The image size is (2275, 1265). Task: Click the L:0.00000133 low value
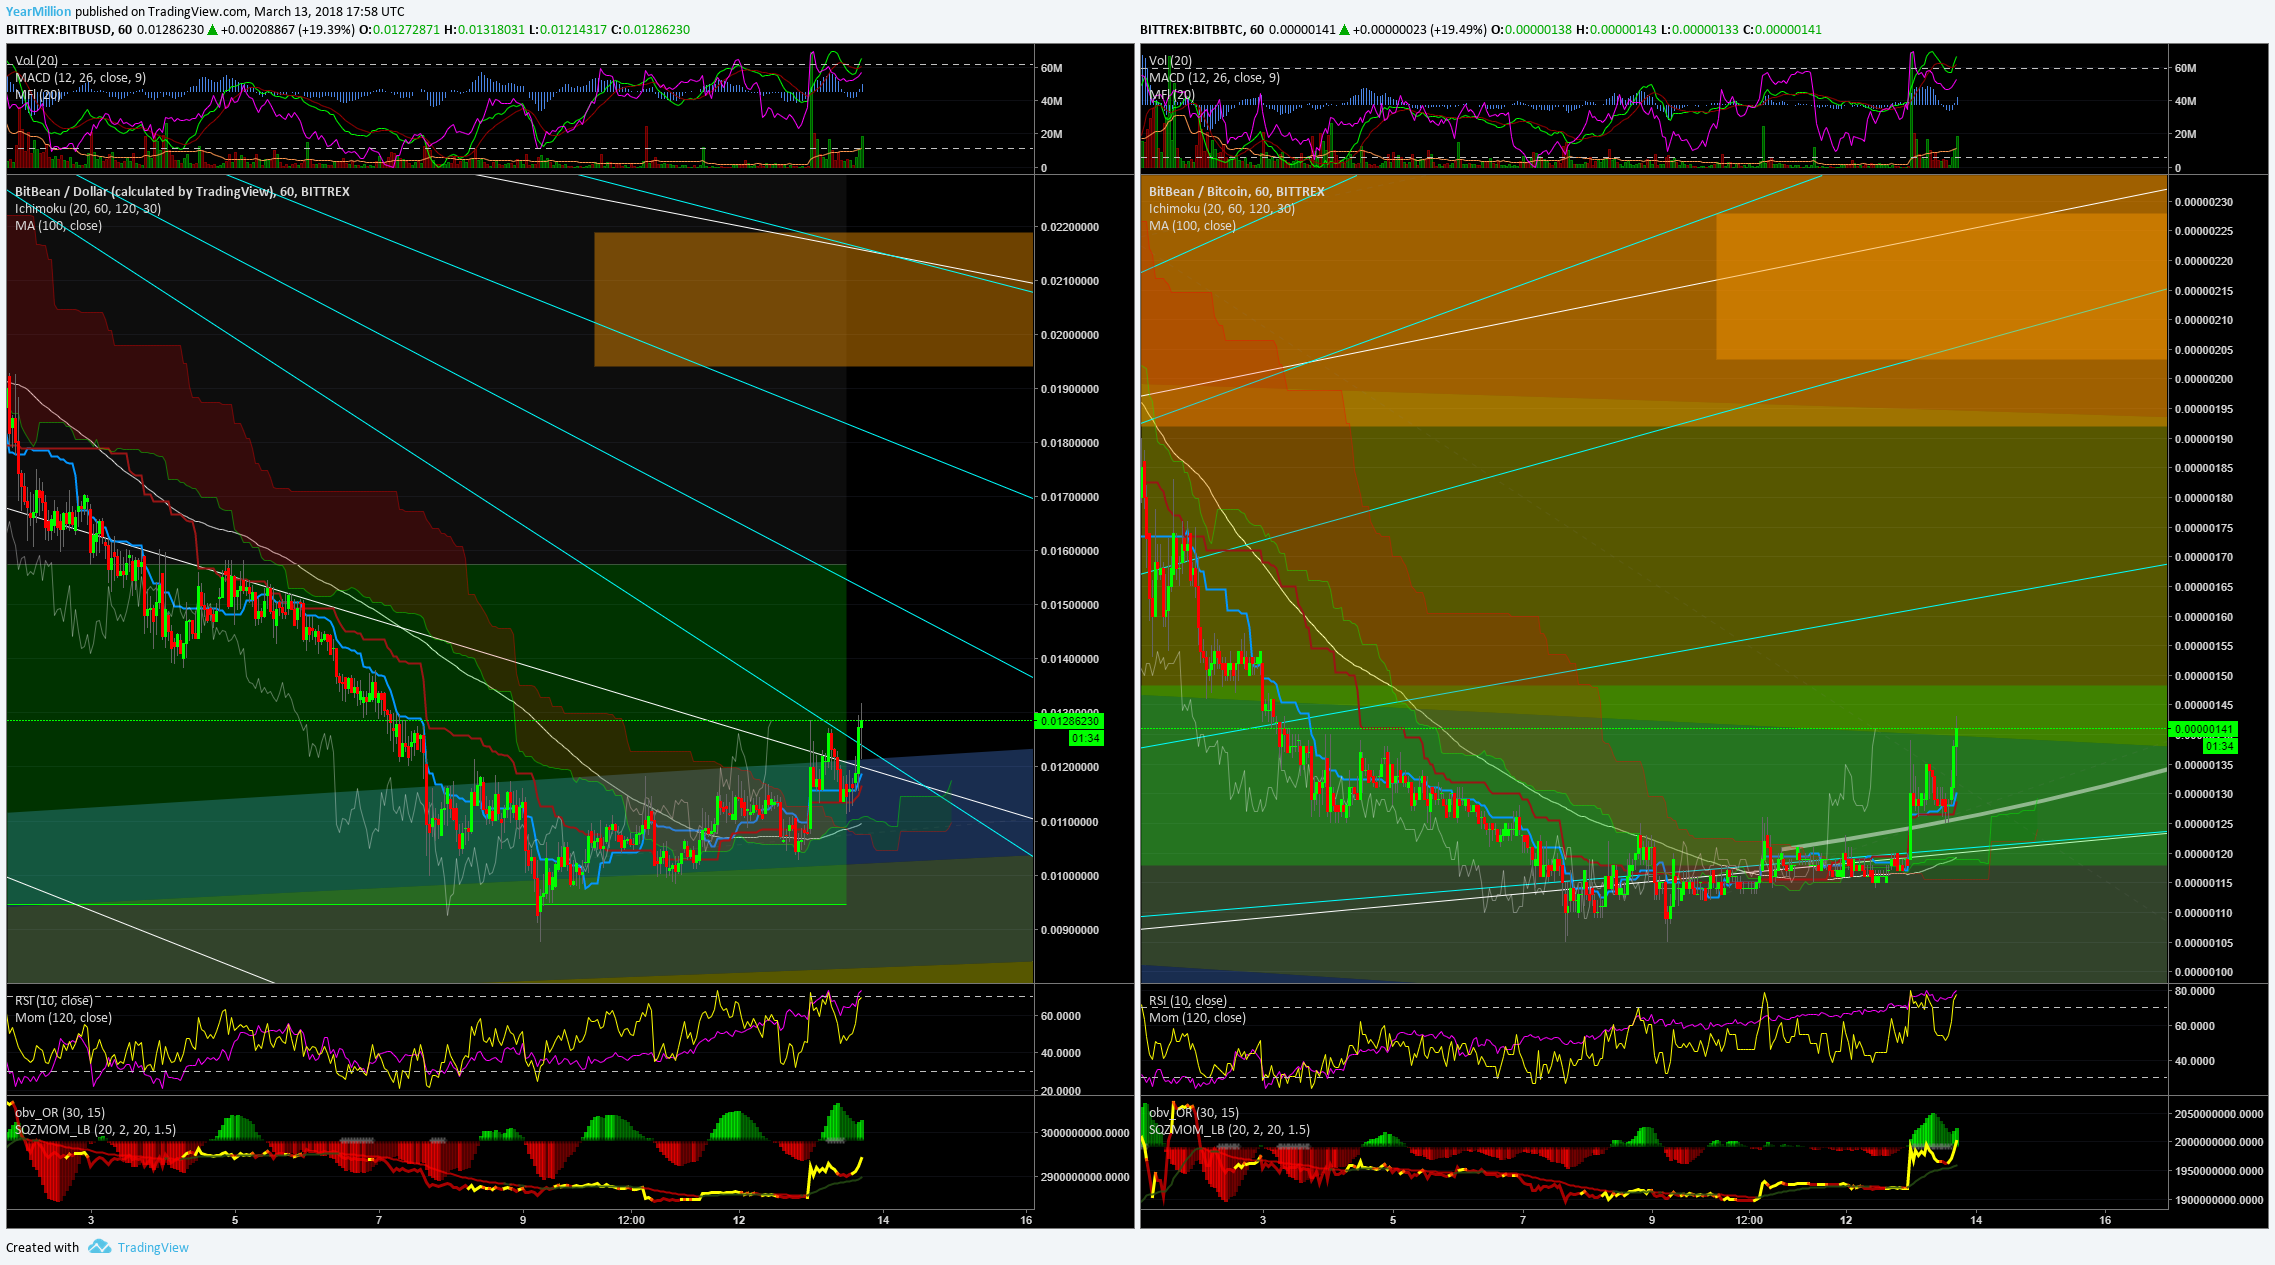[1700, 29]
